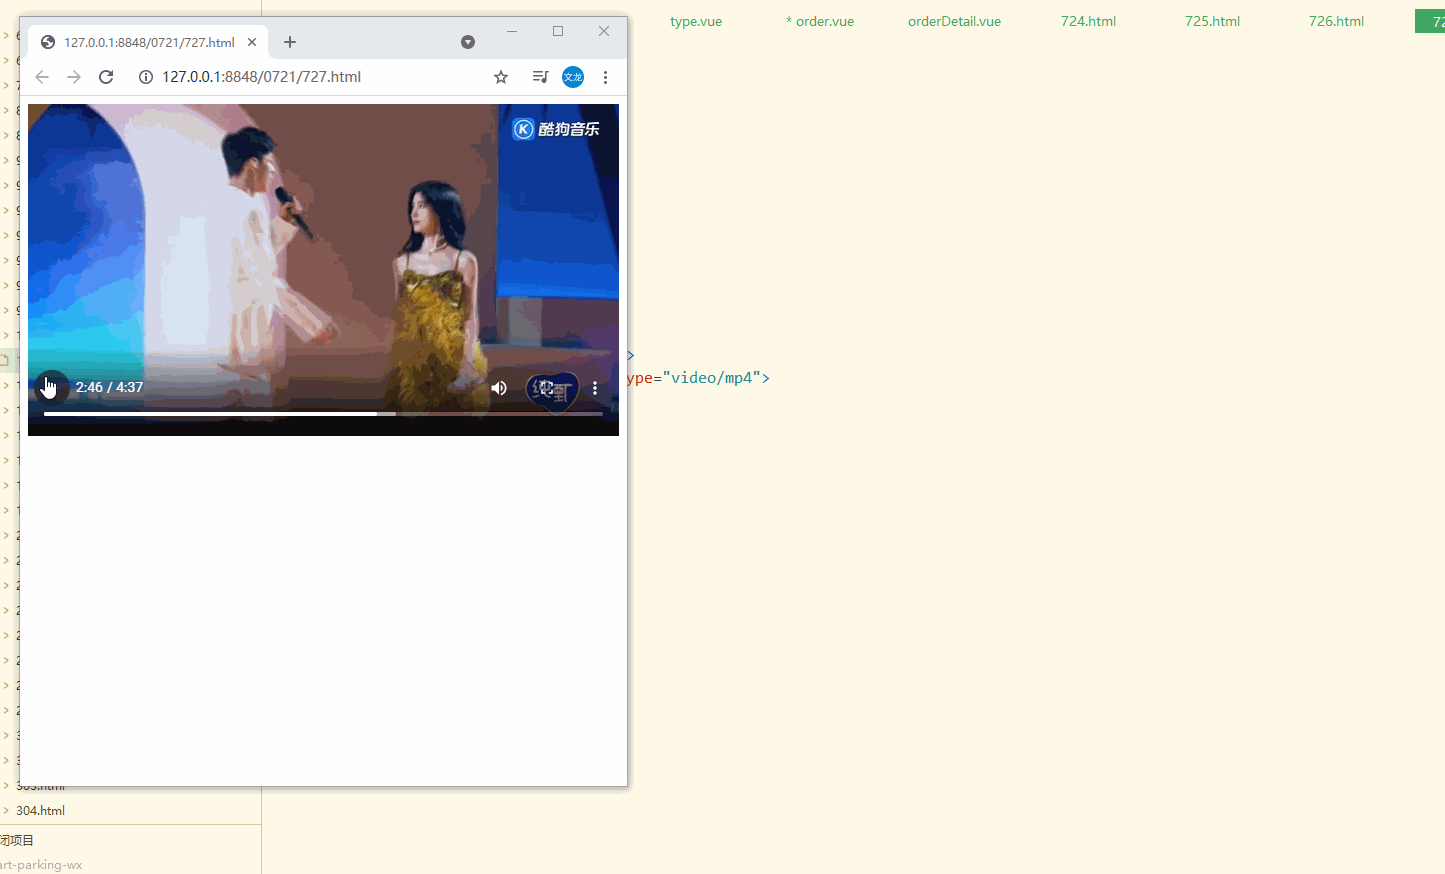The width and height of the screenshot is (1445, 874).
Task: Open the Chrome profile avatar
Action: pos(573,77)
